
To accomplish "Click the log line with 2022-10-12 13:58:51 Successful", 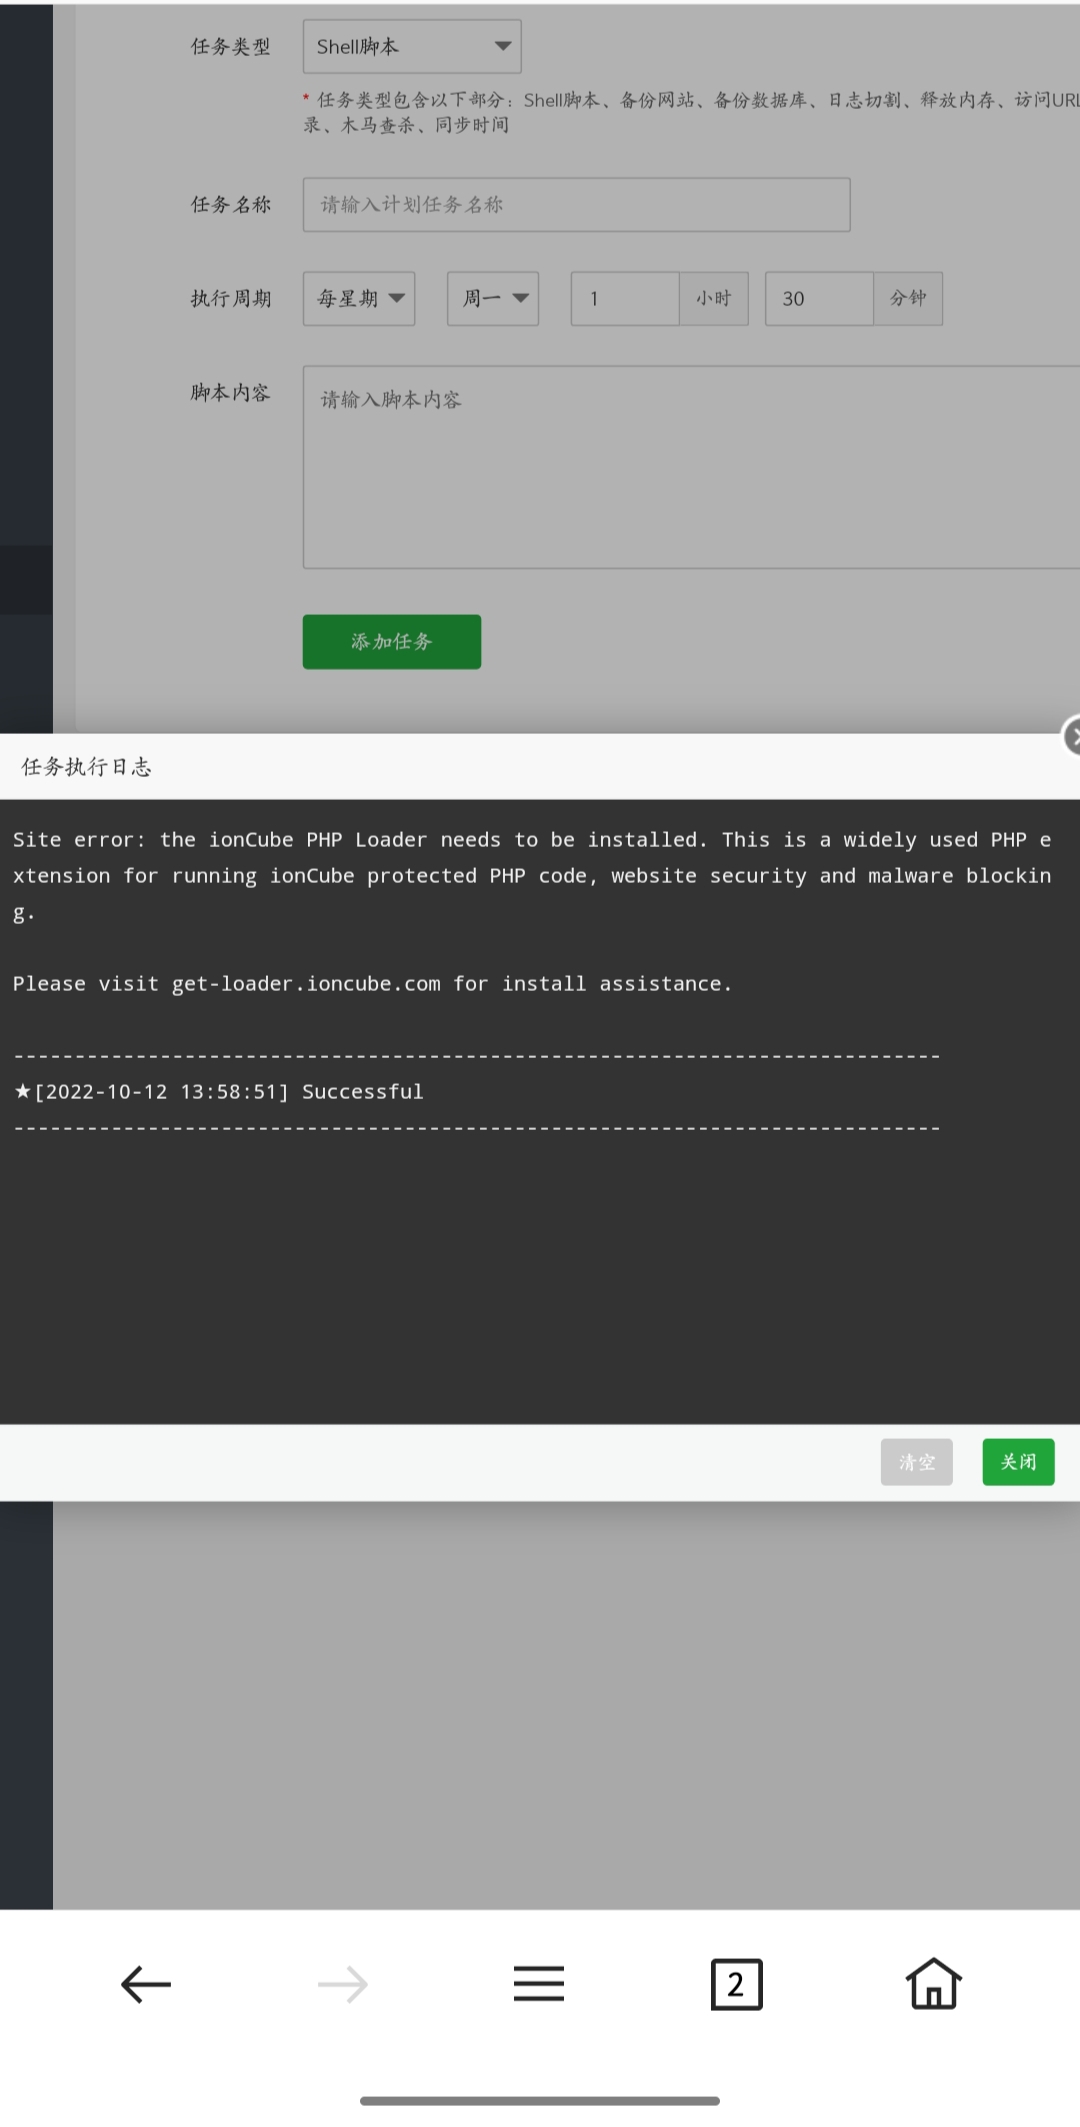I will (219, 1092).
